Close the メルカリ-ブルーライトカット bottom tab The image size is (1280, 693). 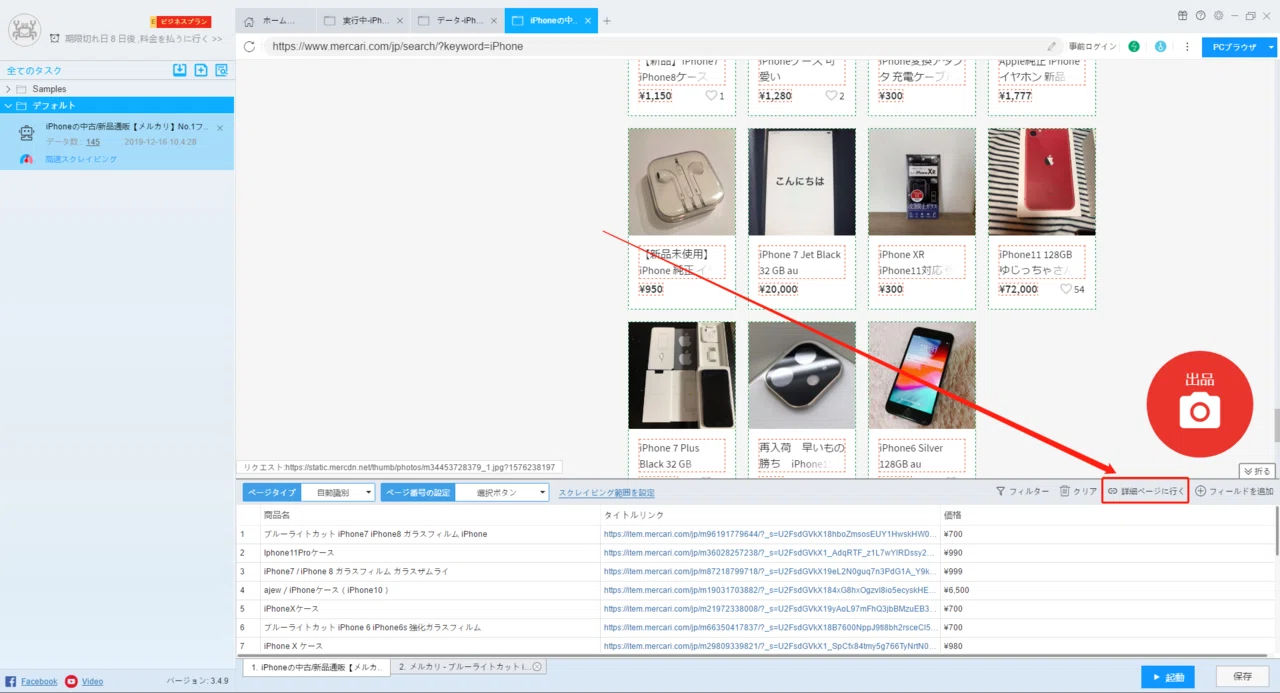(536, 667)
